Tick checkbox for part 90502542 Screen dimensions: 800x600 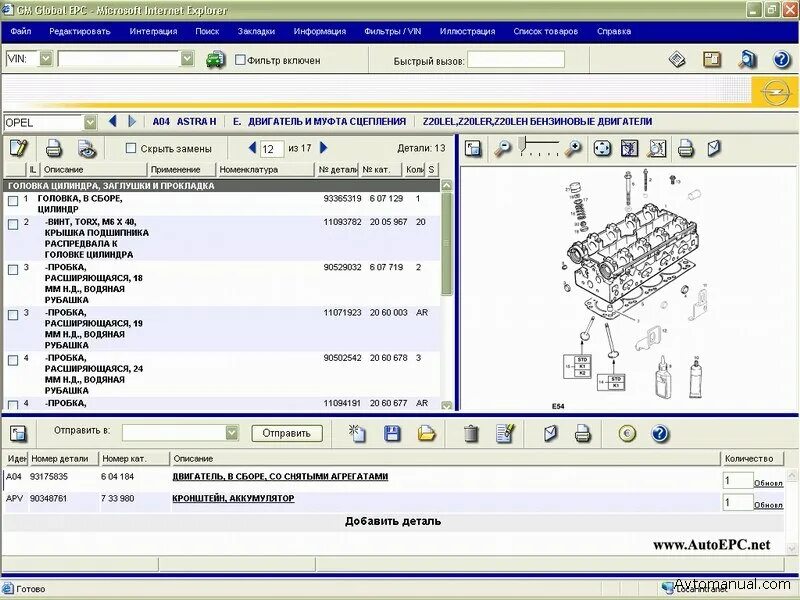pos(13,360)
